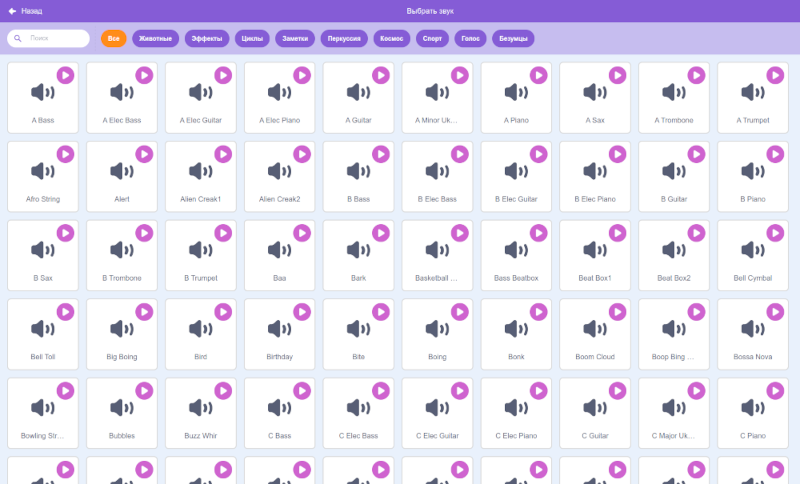Viewport: 800px width, 484px height.
Task: Select the Bossa Nova sound tile
Action: [x=753, y=334]
